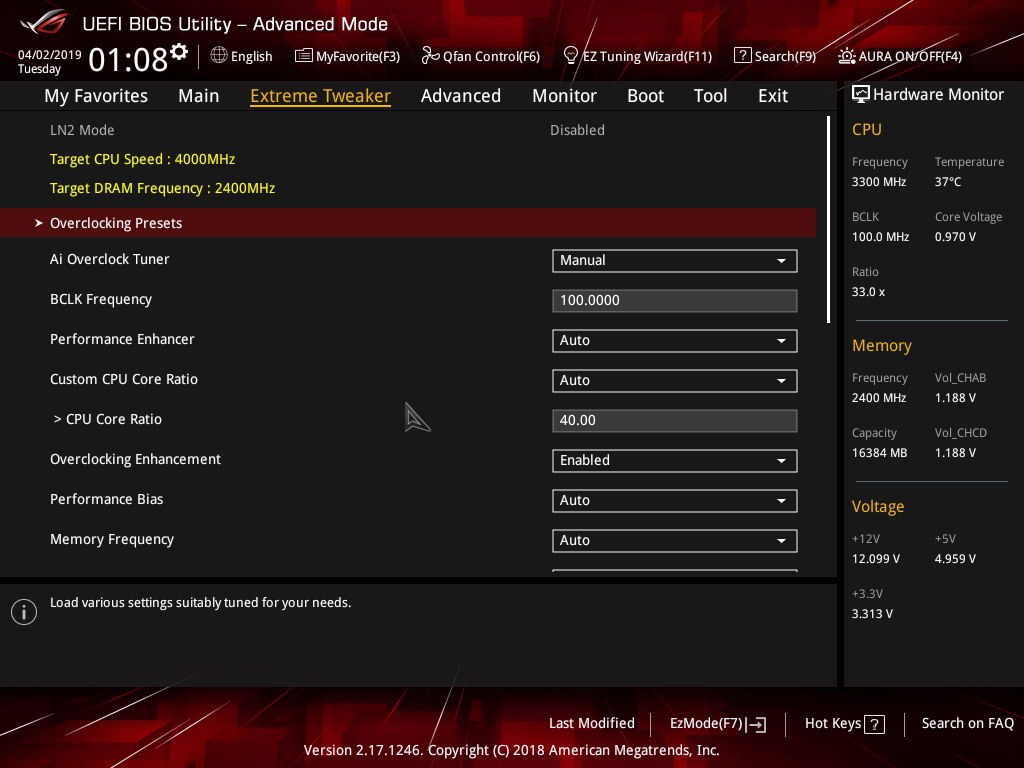Click the ROG logo icon

[44, 23]
